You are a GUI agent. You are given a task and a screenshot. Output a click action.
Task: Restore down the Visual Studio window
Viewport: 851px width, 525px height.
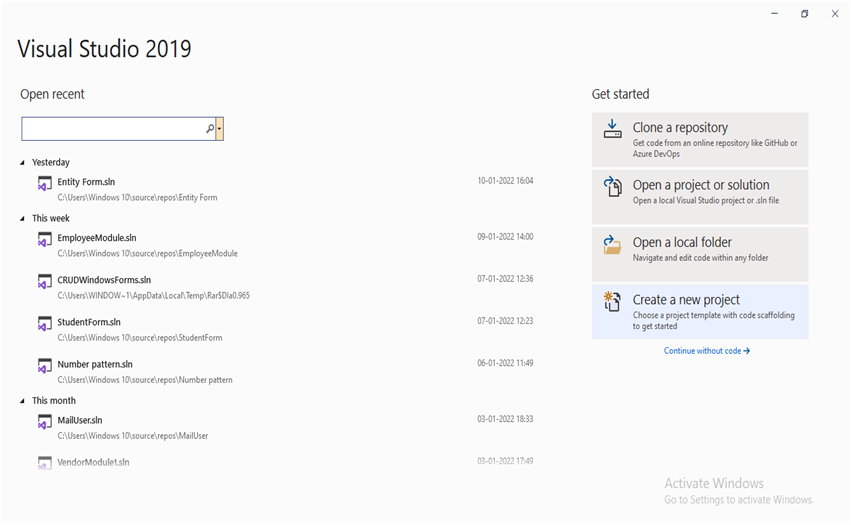click(x=804, y=14)
